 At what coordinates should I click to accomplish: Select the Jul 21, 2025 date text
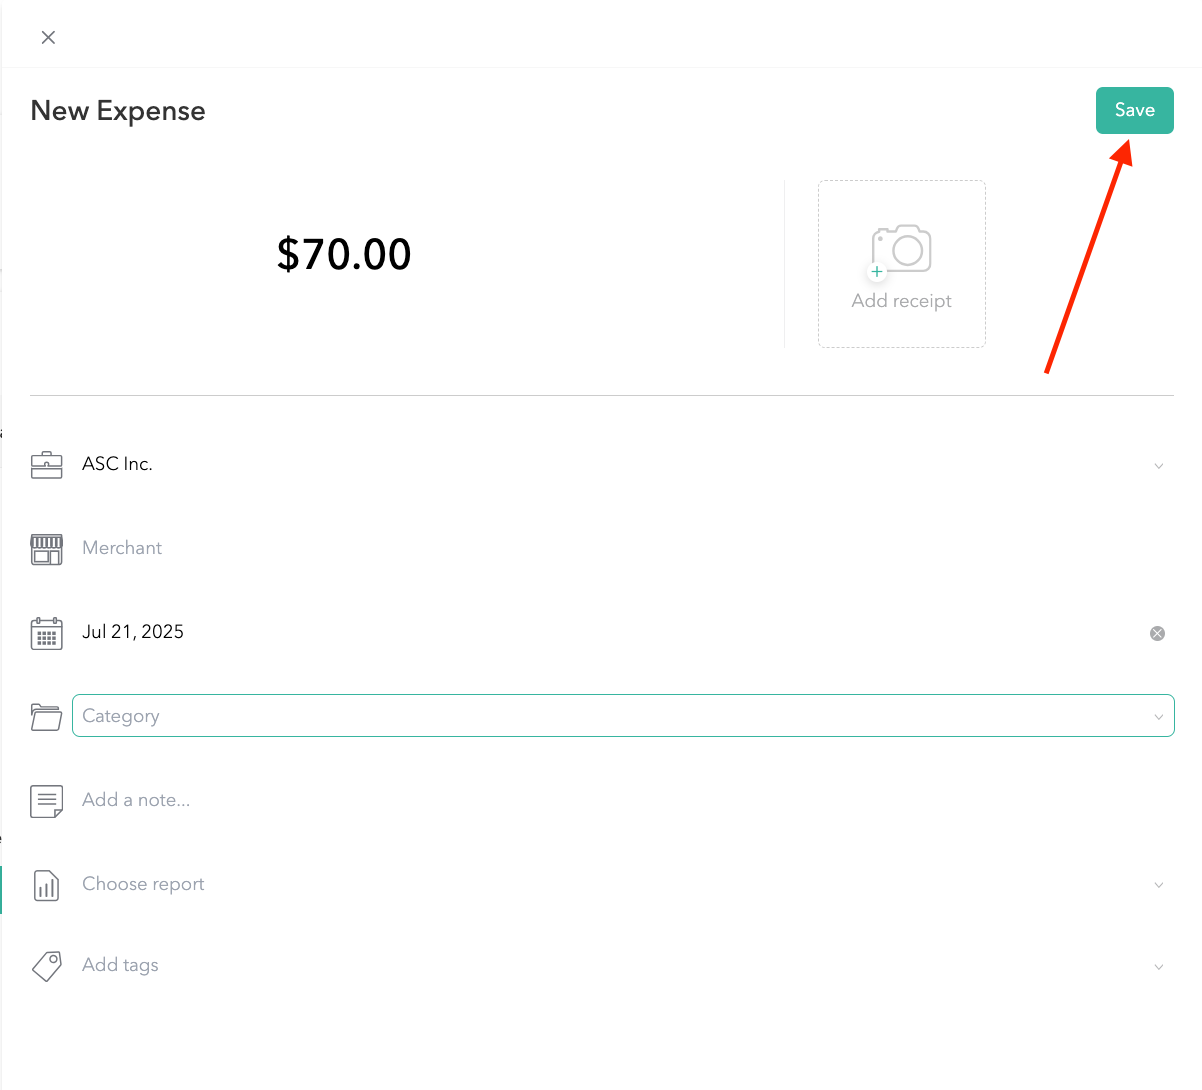coord(133,632)
